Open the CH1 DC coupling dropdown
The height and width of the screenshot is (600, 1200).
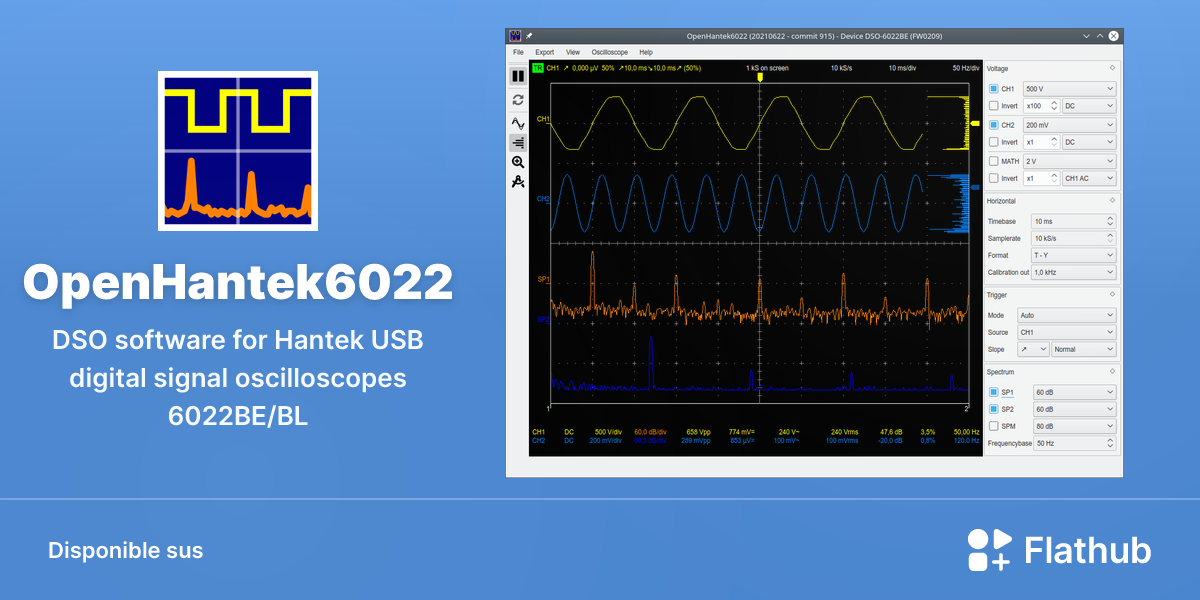click(x=1088, y=106)
